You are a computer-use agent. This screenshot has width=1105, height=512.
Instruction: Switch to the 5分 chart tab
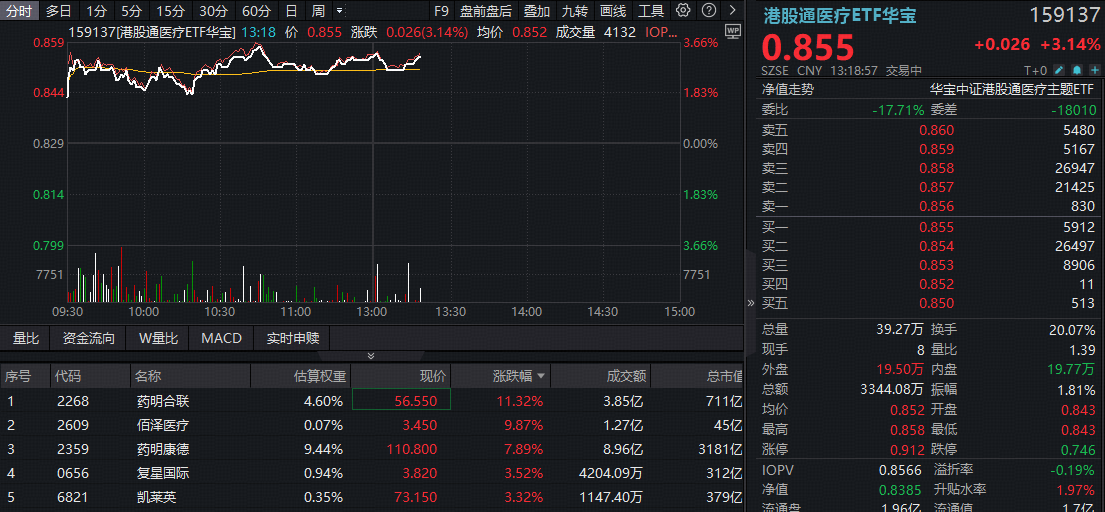[131, 11]
